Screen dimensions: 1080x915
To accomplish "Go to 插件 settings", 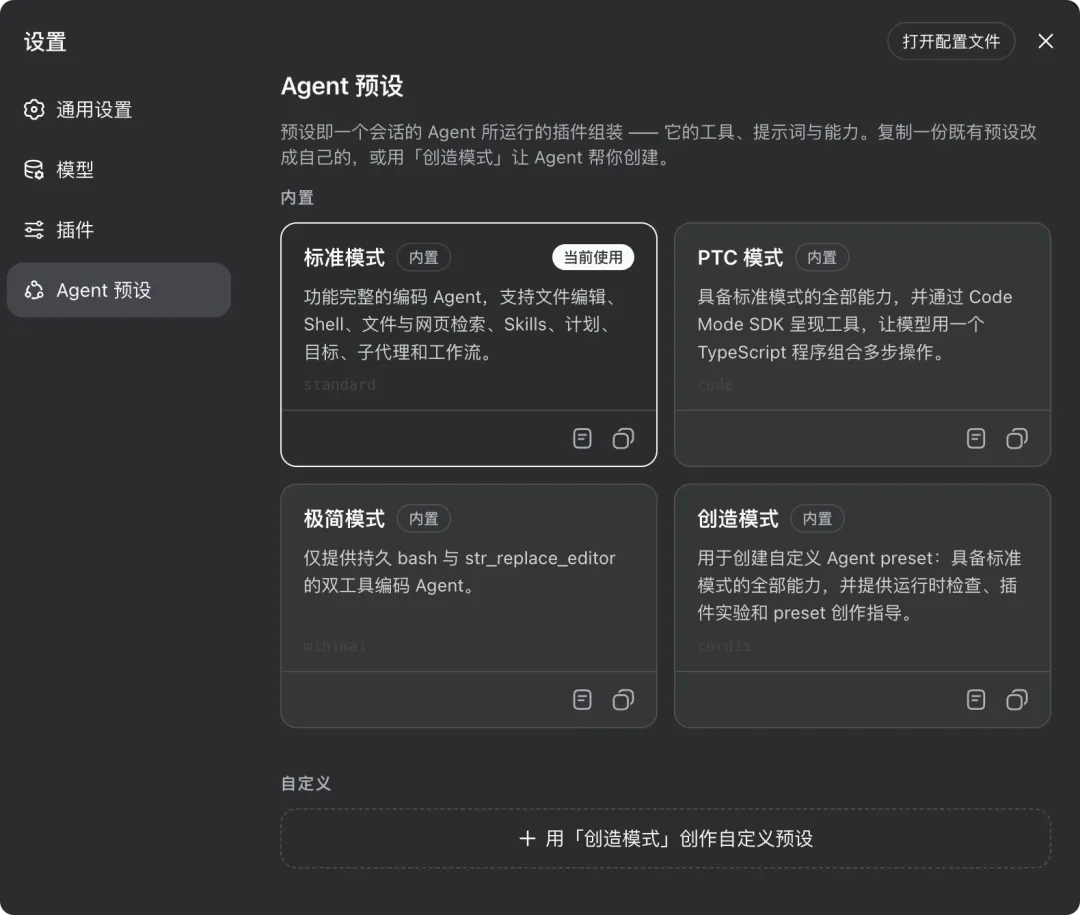I will [118, 229].
